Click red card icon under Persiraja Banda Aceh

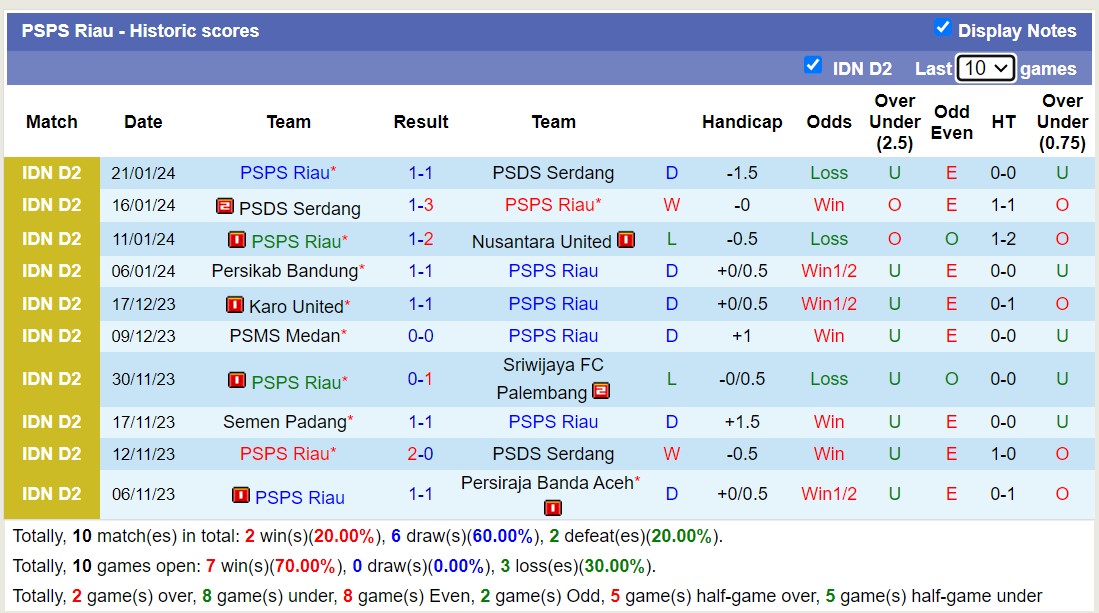(x=553, y=508)
